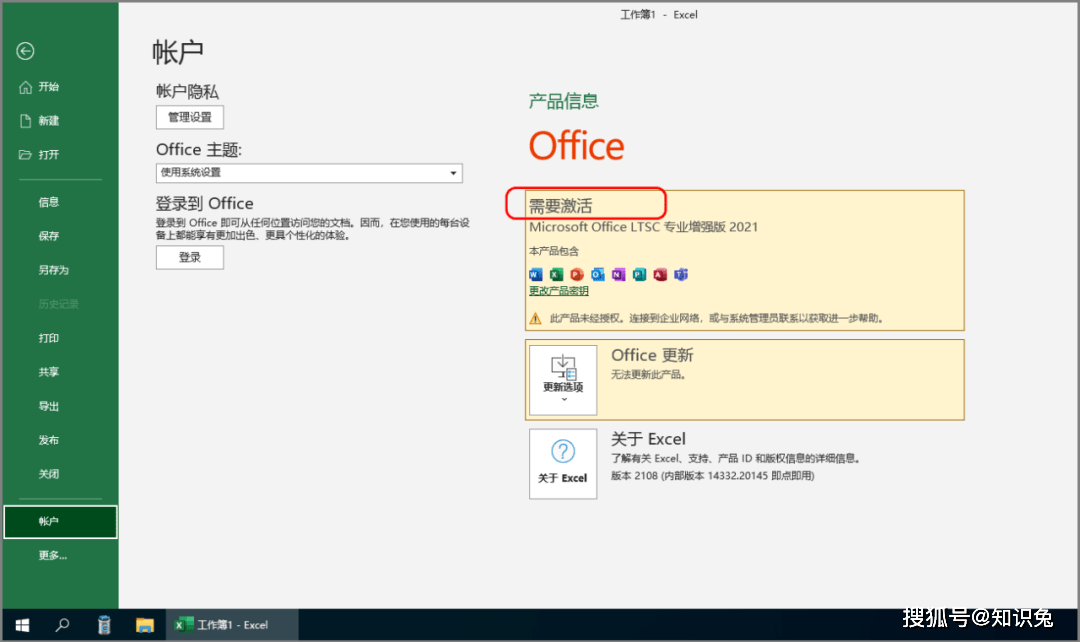The width and height of the screenshot is (1080, 642).
Task: Click the 工作簿1 - Excel taskbar button
Action: point(232,625)
